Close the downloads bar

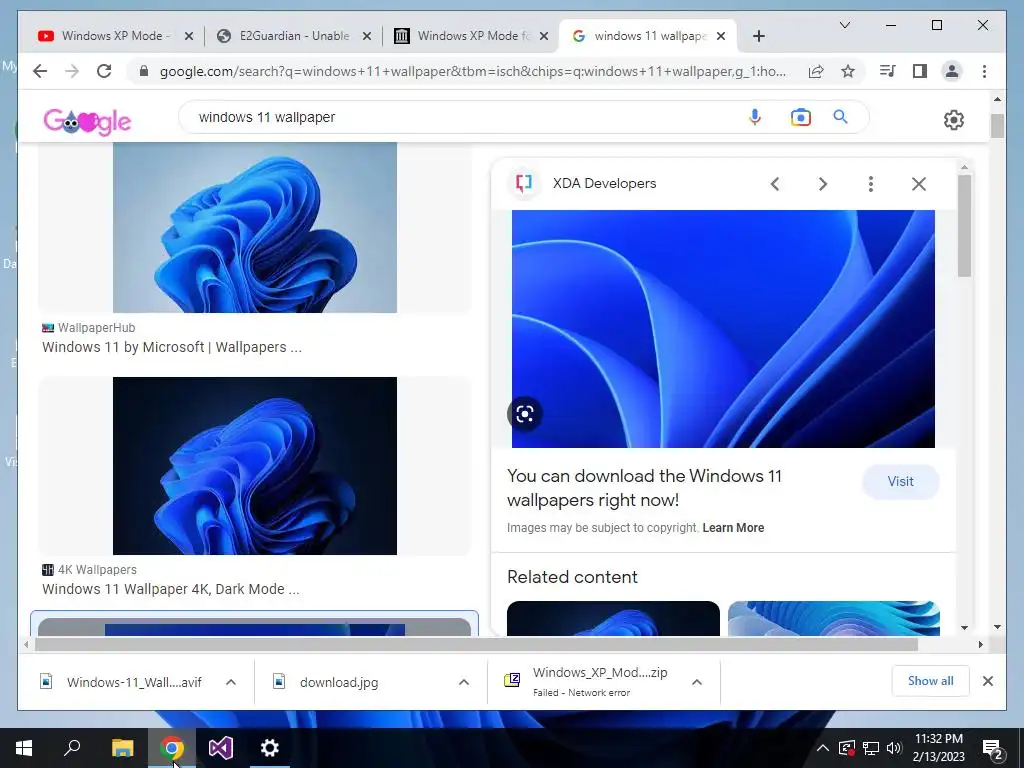(987, 681)
